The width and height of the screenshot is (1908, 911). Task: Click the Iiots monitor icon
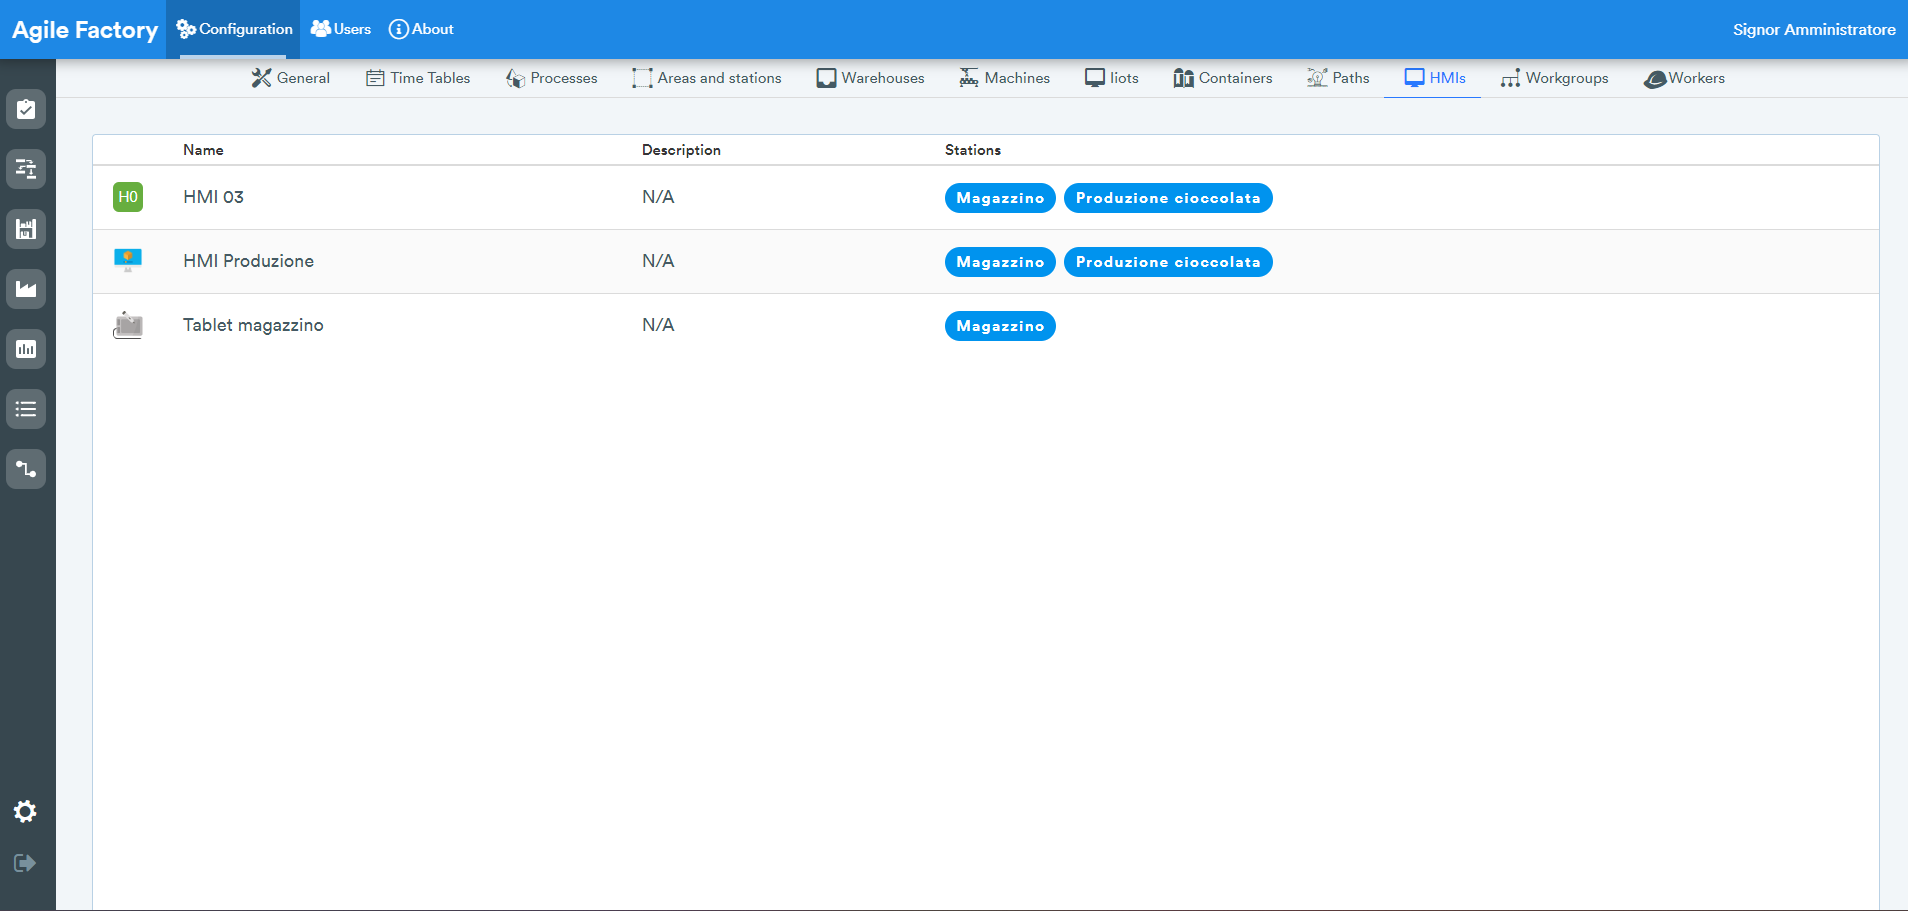click(1095, 78)
